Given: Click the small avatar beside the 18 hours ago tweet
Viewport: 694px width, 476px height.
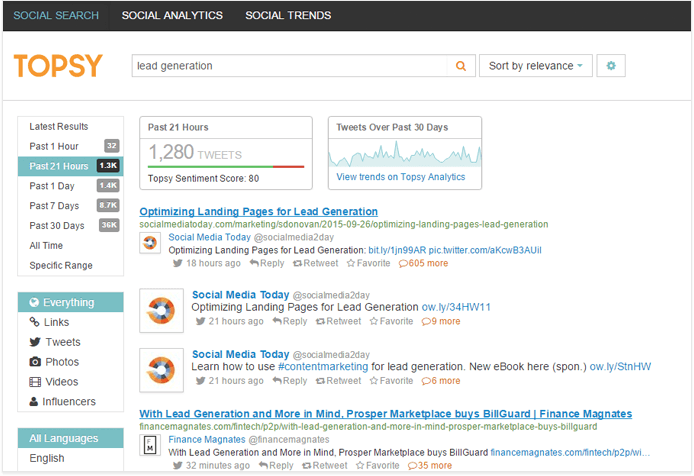Looking at the screenshot, I should click(150, 243).
